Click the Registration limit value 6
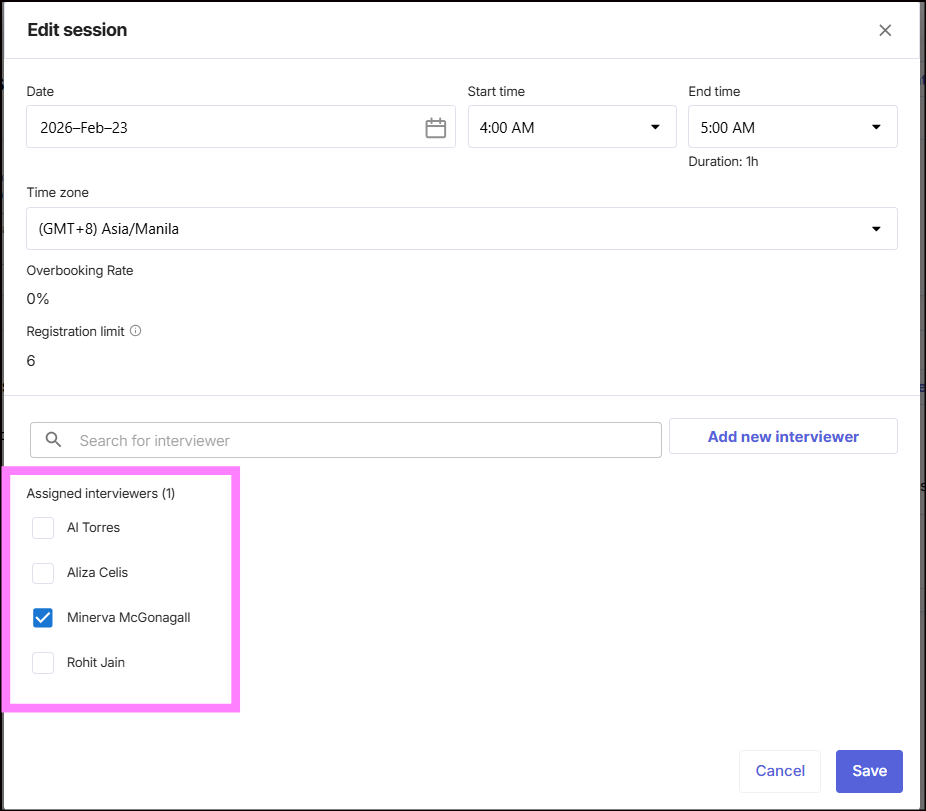This screenshot has width=926, height=811. [x=31, y=361]
